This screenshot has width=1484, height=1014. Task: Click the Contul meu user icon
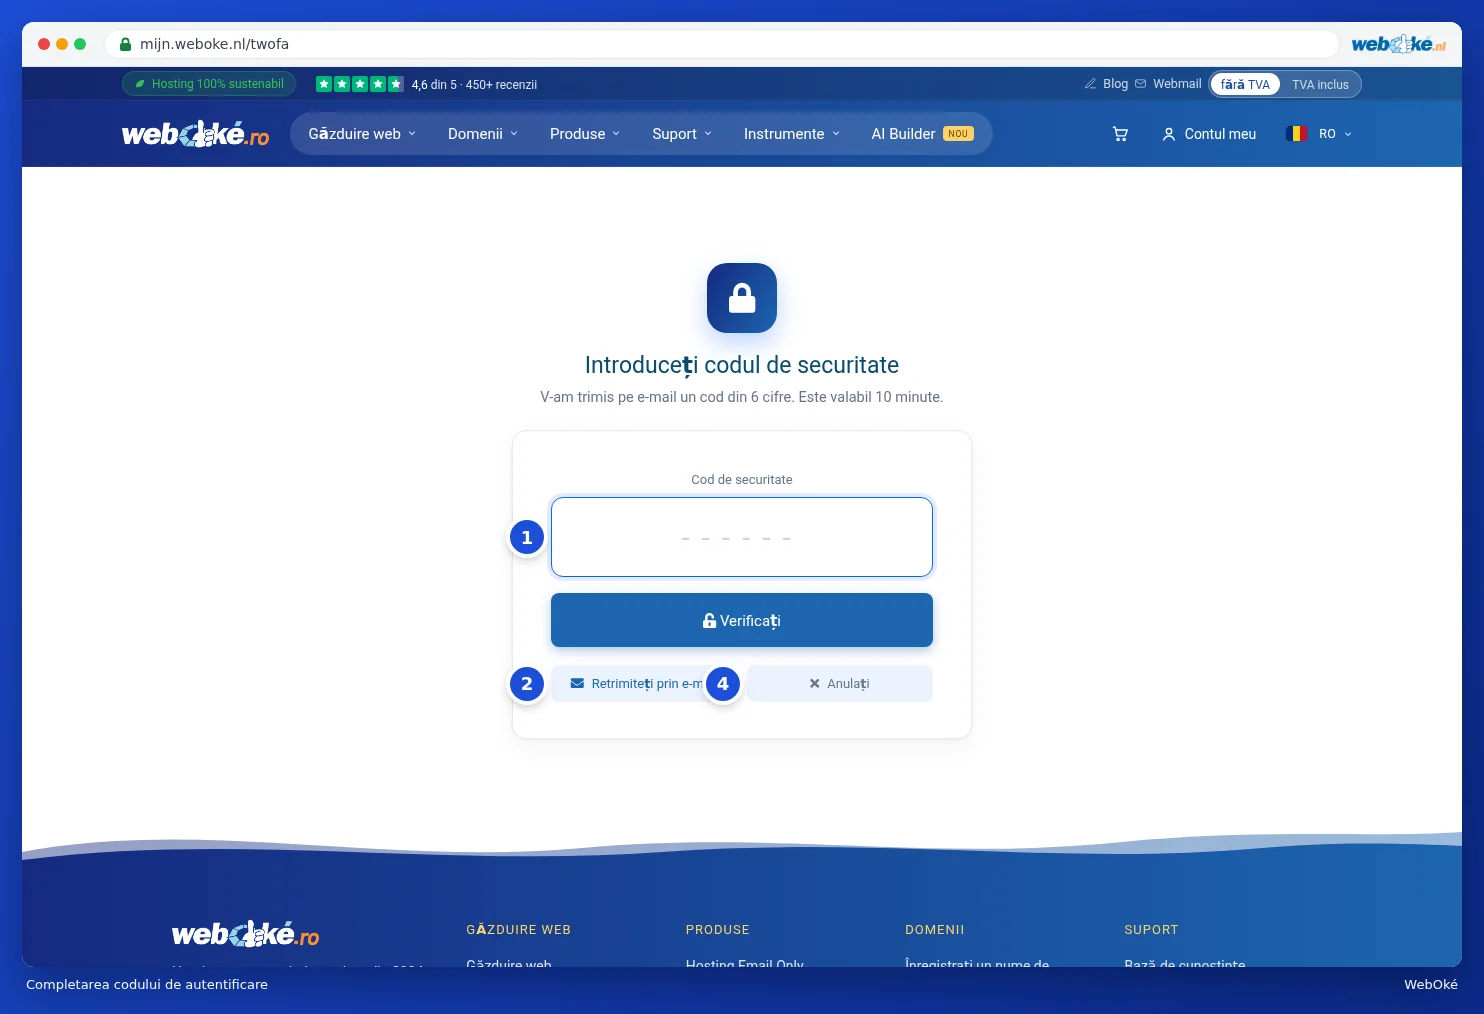coord(1168,134)
